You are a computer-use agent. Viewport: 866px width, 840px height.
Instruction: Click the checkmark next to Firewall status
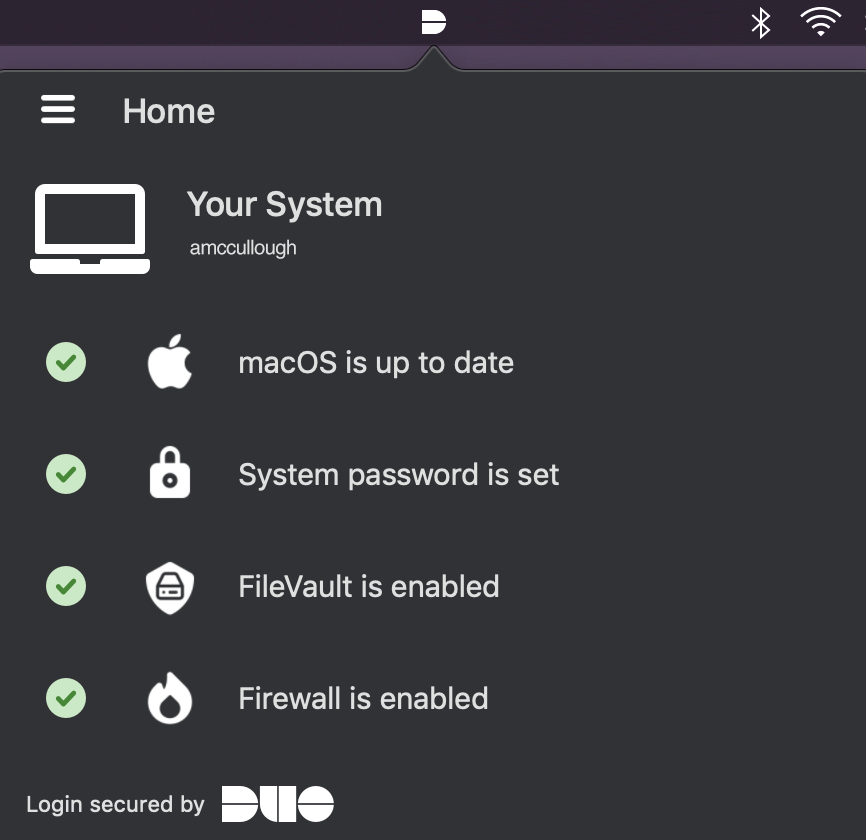(x=66, y=698)
